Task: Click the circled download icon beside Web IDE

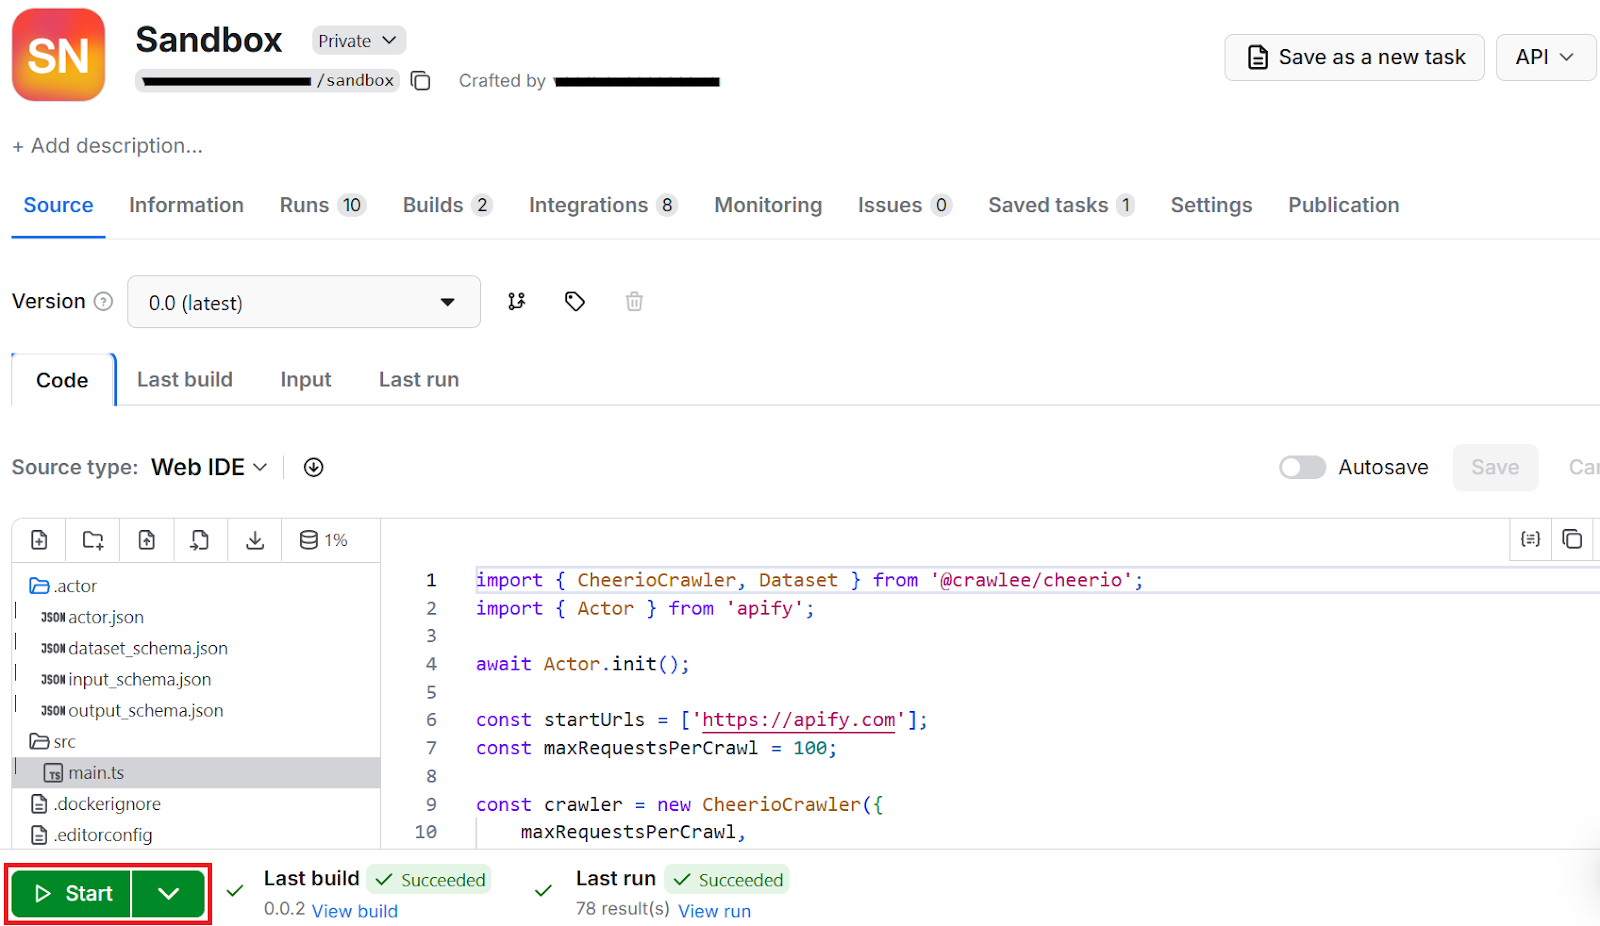Action: pyautogui.click(x=313, y=467)
